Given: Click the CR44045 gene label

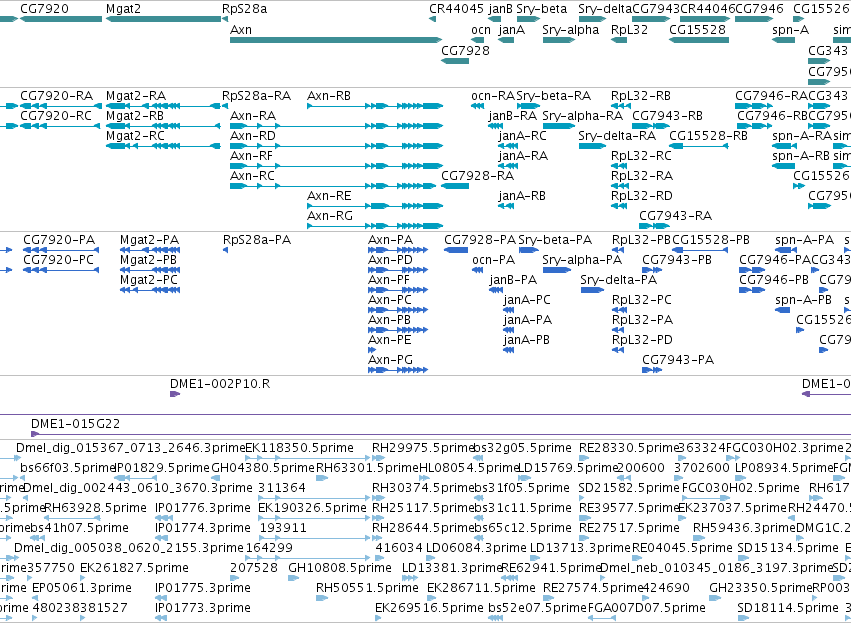Looking at the screenshot, I should (x=456, y=9).
